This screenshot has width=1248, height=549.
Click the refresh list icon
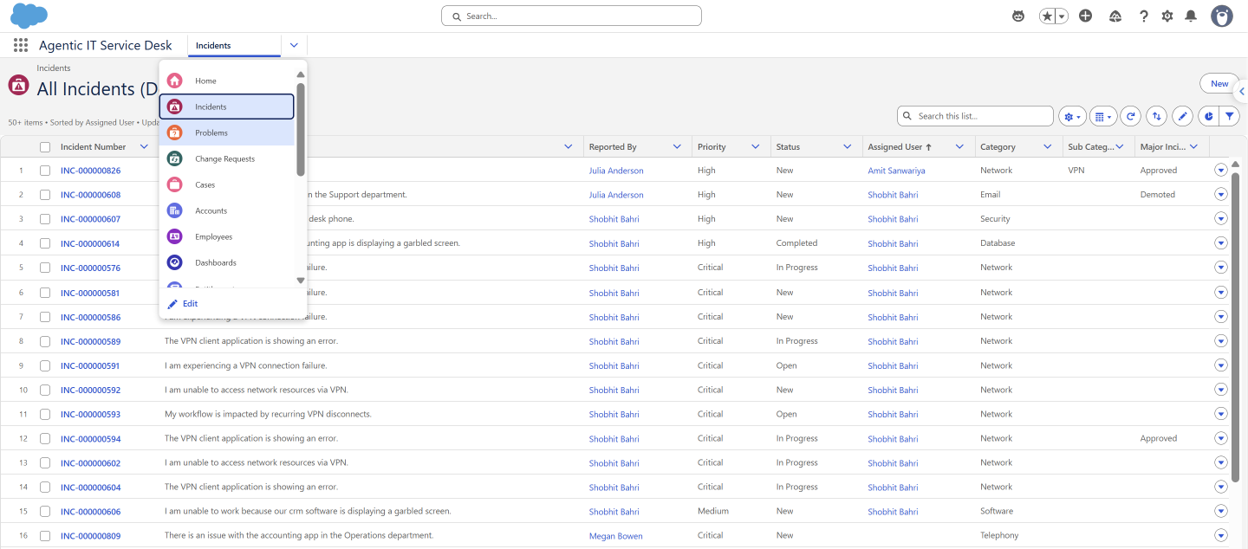tap(1130, 116)
